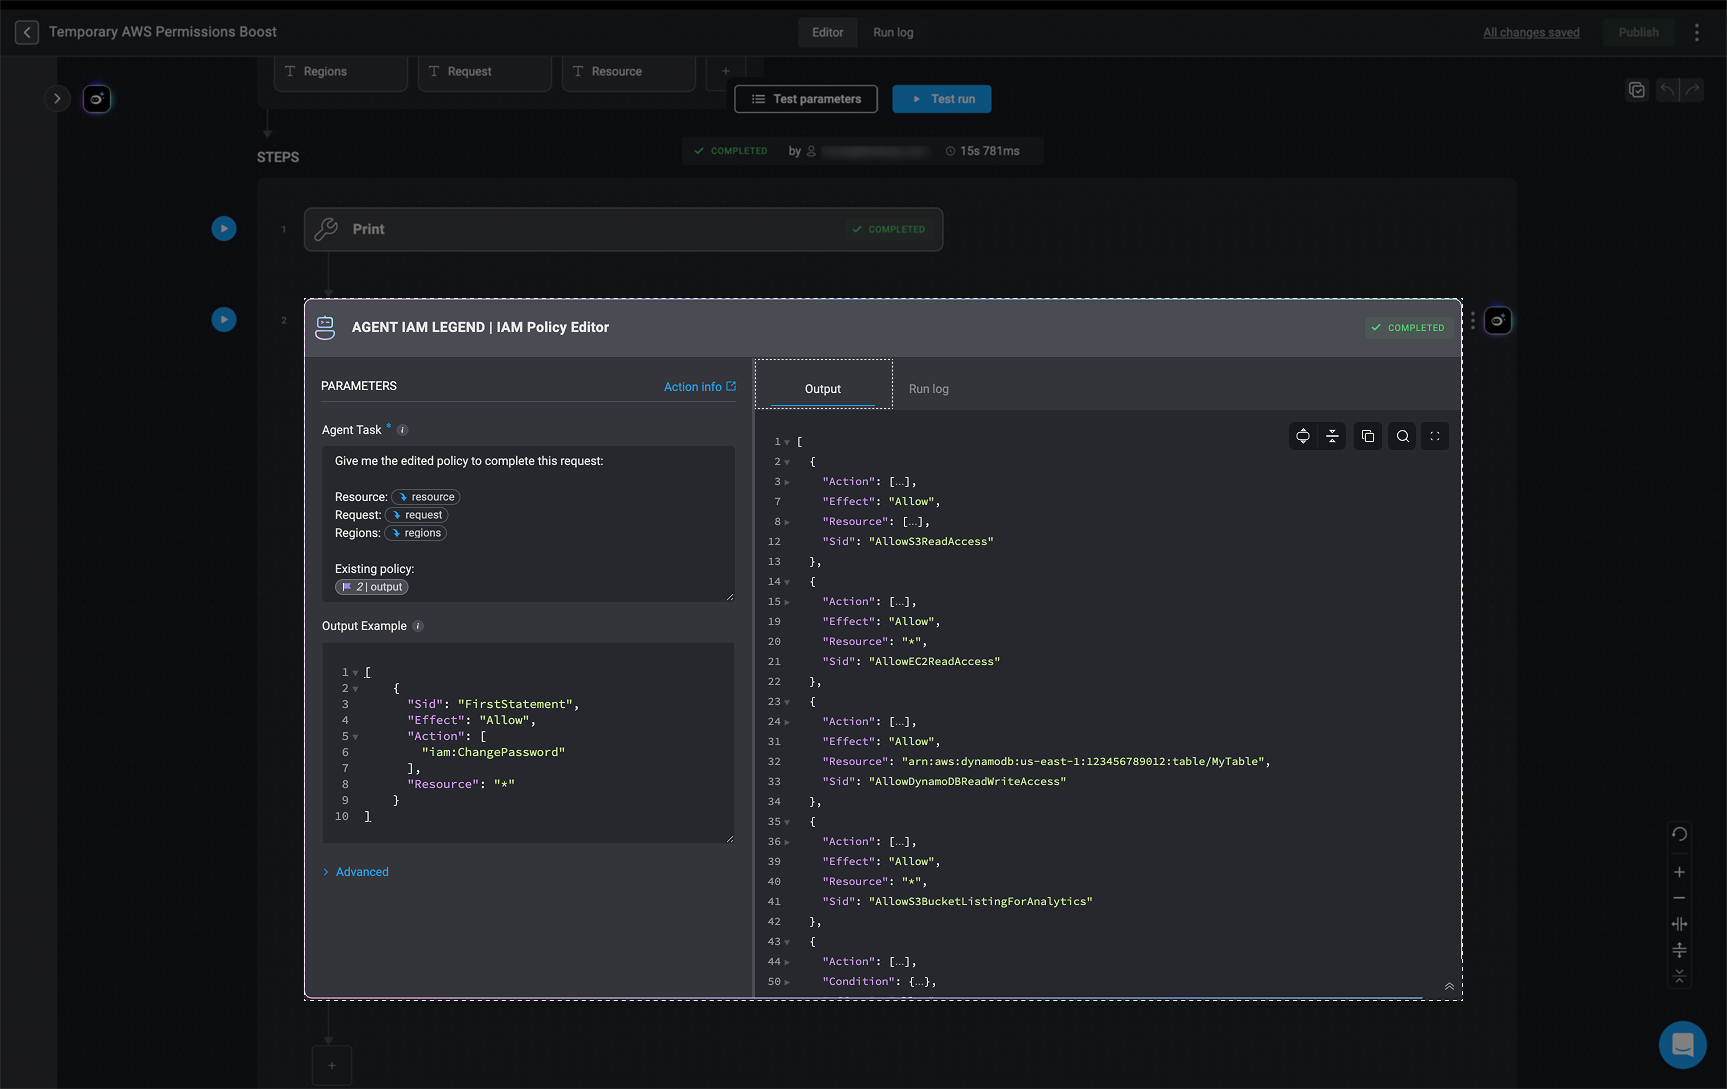The width and height of the screenshot is (1727, 1089).
Task: Open the Action info link
Action: (x=700, y=387)
